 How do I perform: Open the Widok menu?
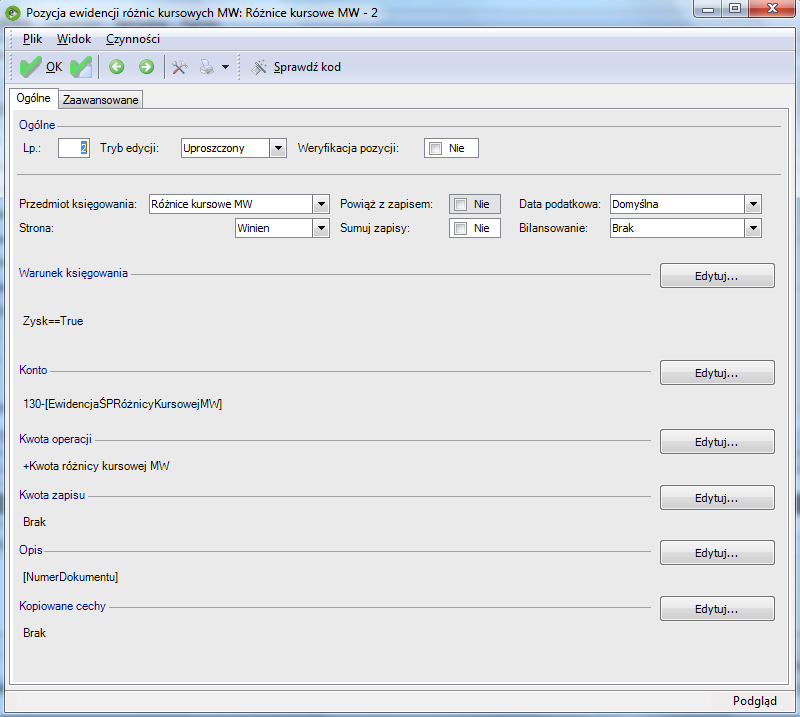coord(74,39)
